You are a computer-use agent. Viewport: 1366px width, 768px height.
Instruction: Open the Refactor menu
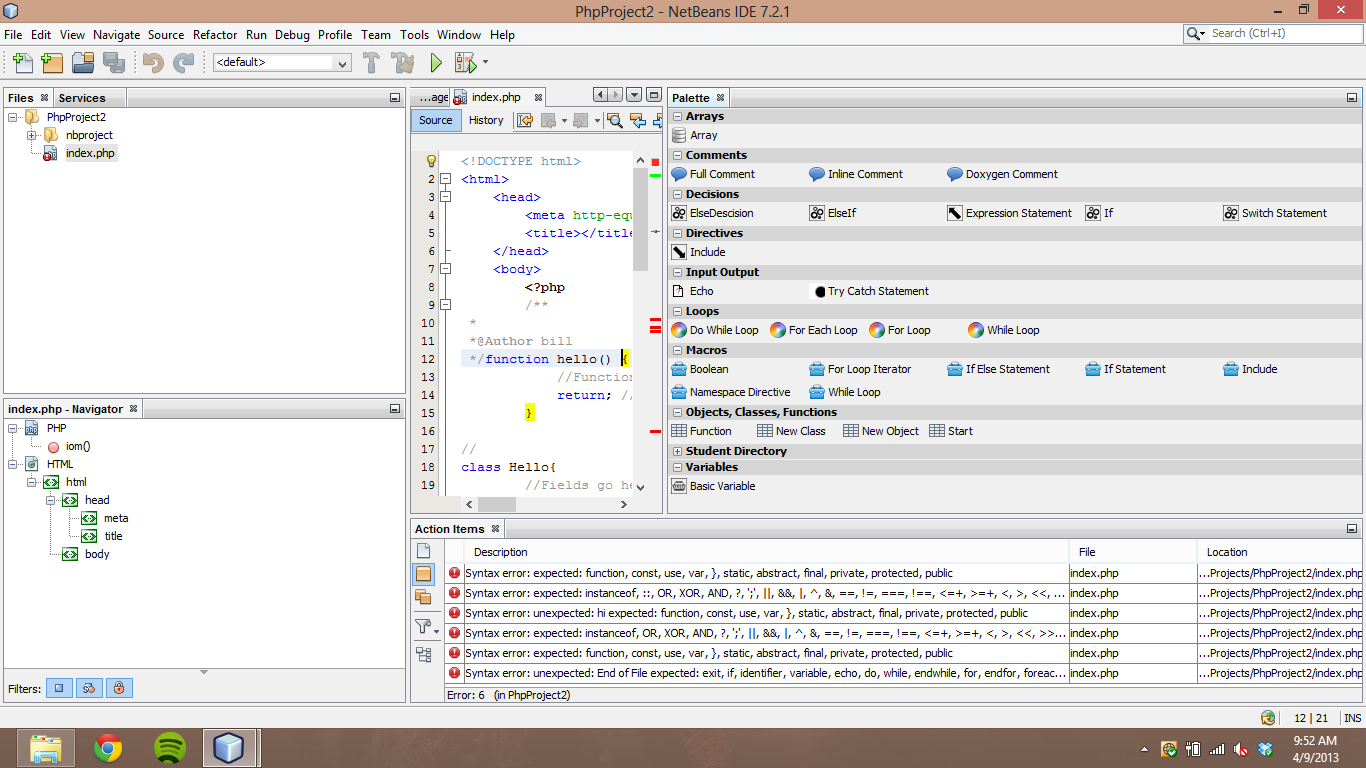[x=215, y=34]
